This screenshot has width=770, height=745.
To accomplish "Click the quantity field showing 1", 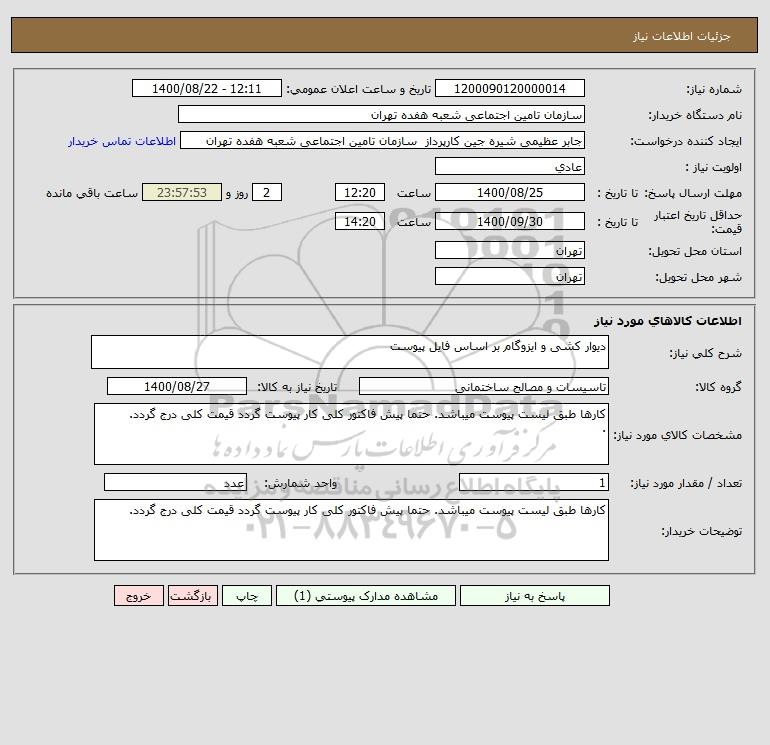I will (534, 482).
